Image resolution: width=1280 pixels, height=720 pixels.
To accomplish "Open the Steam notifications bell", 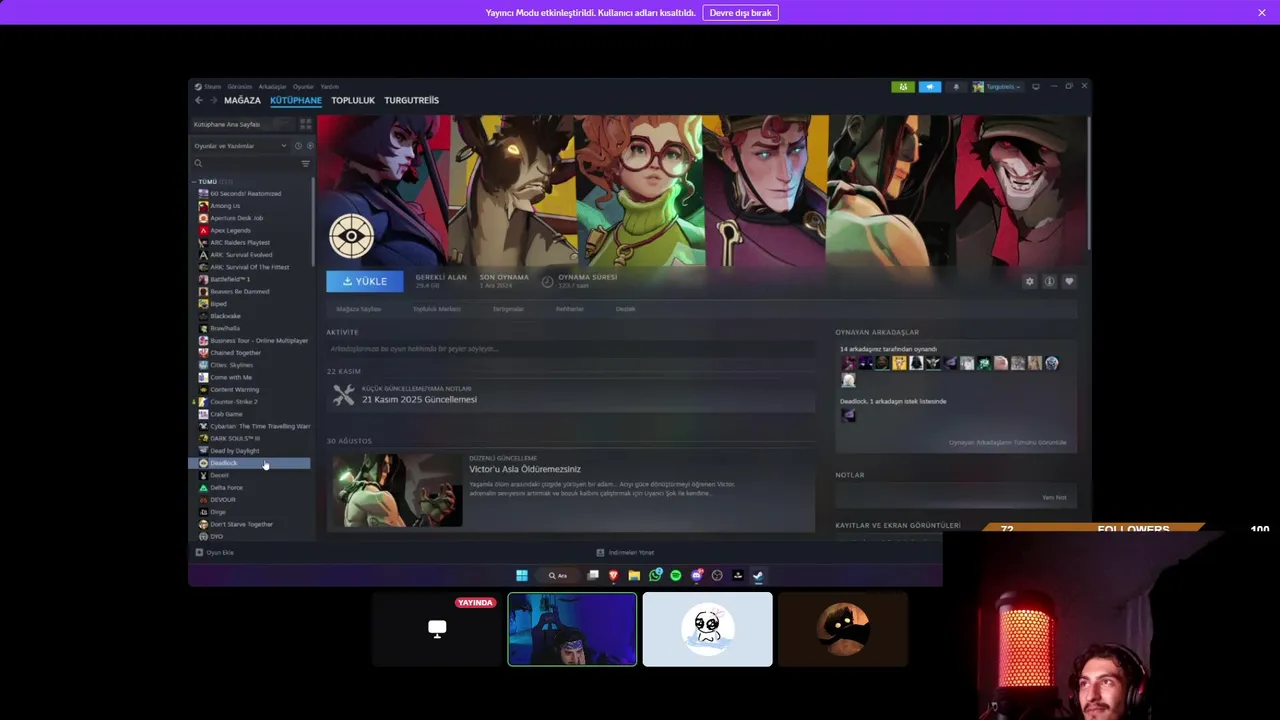I will (x=956, y=87).
